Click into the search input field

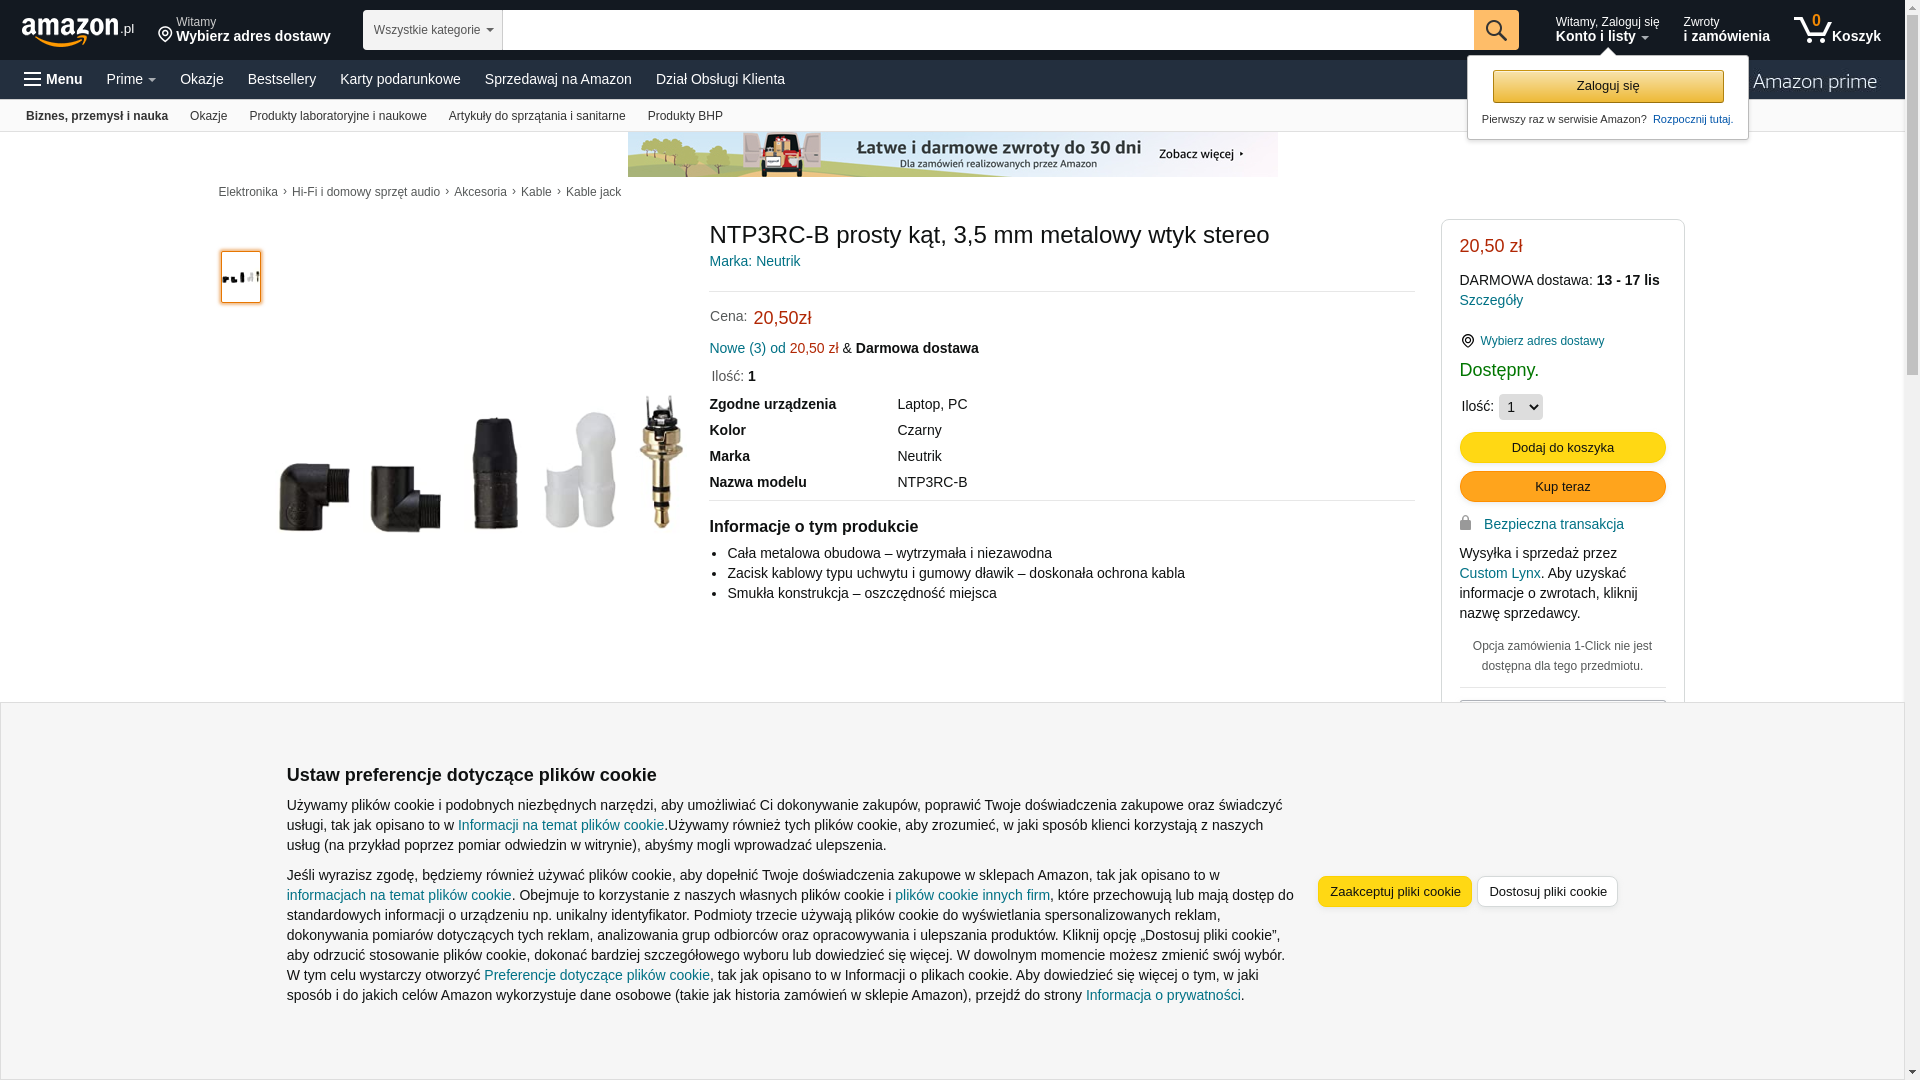point(987,30)
